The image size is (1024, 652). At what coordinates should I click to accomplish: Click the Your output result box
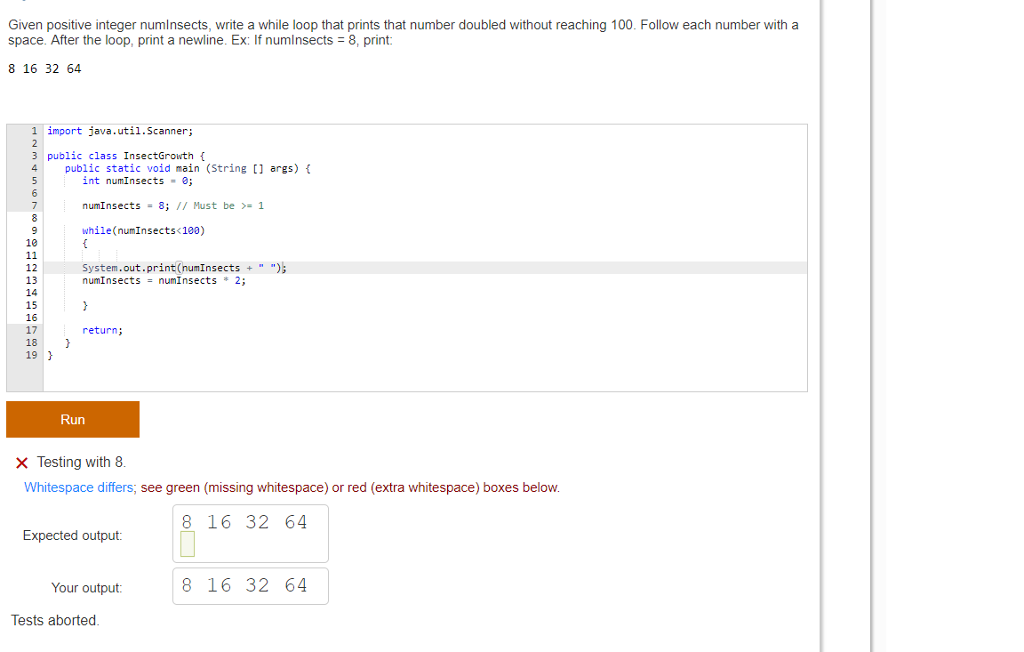pyautogui.click(x=250, y=586)
